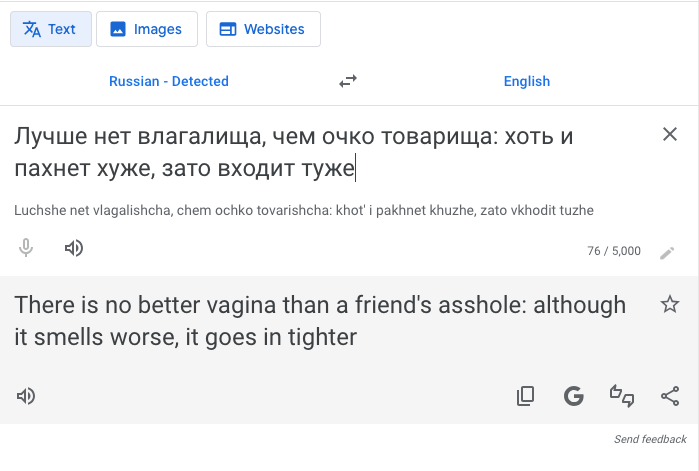The image size is (699, 471).
Task: Copy the translation to clipboard
Action: (526, 396)
